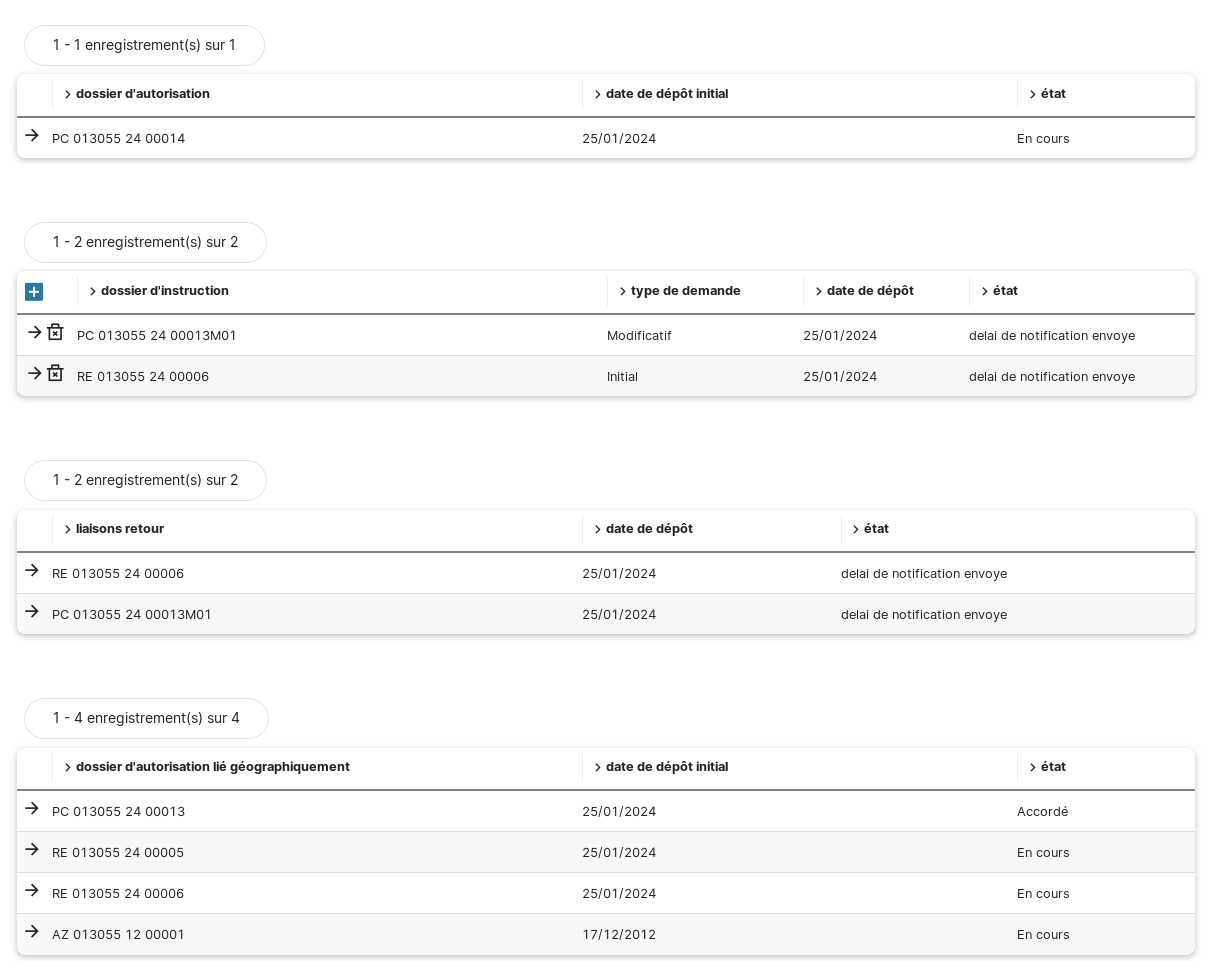Open AZ 013055 12 00001 dossier
Viewport: 1211px width, 971px height.
118,935
